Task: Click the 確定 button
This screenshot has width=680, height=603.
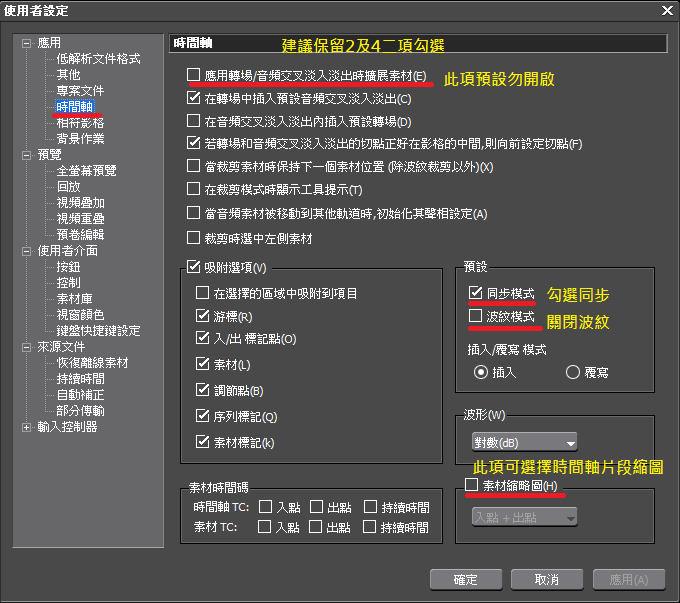Action: tap(465, 579)
